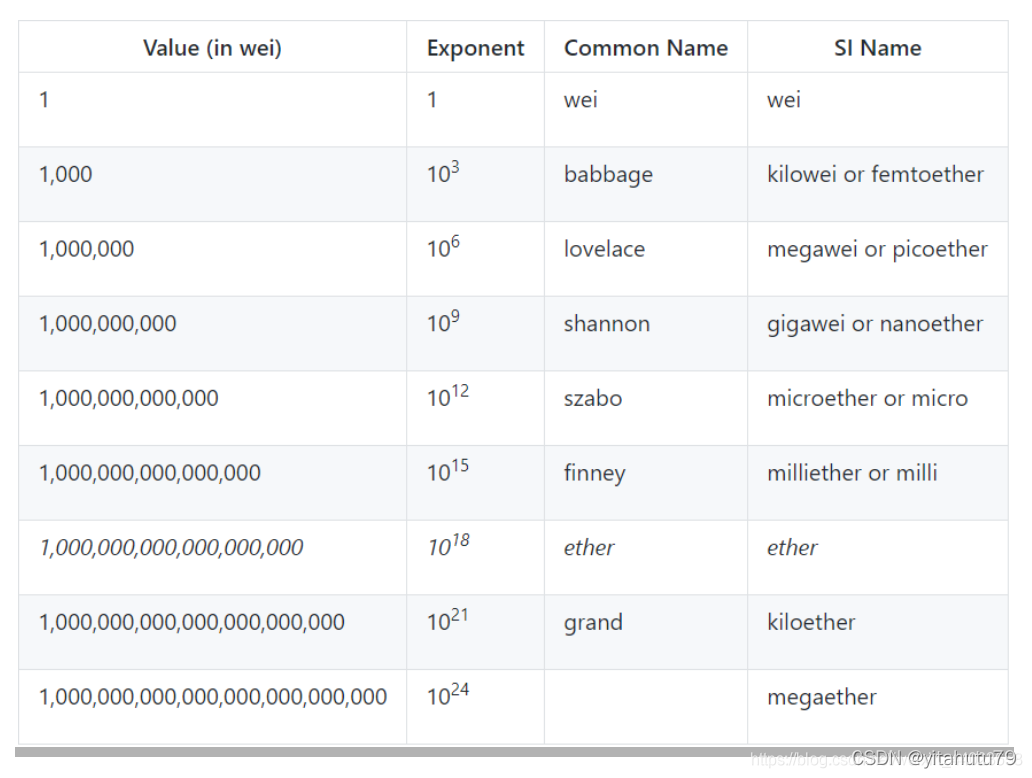Click the common name 'szabo'
Viewport: 1032px width, 778px height.
[x=593, y=398]
